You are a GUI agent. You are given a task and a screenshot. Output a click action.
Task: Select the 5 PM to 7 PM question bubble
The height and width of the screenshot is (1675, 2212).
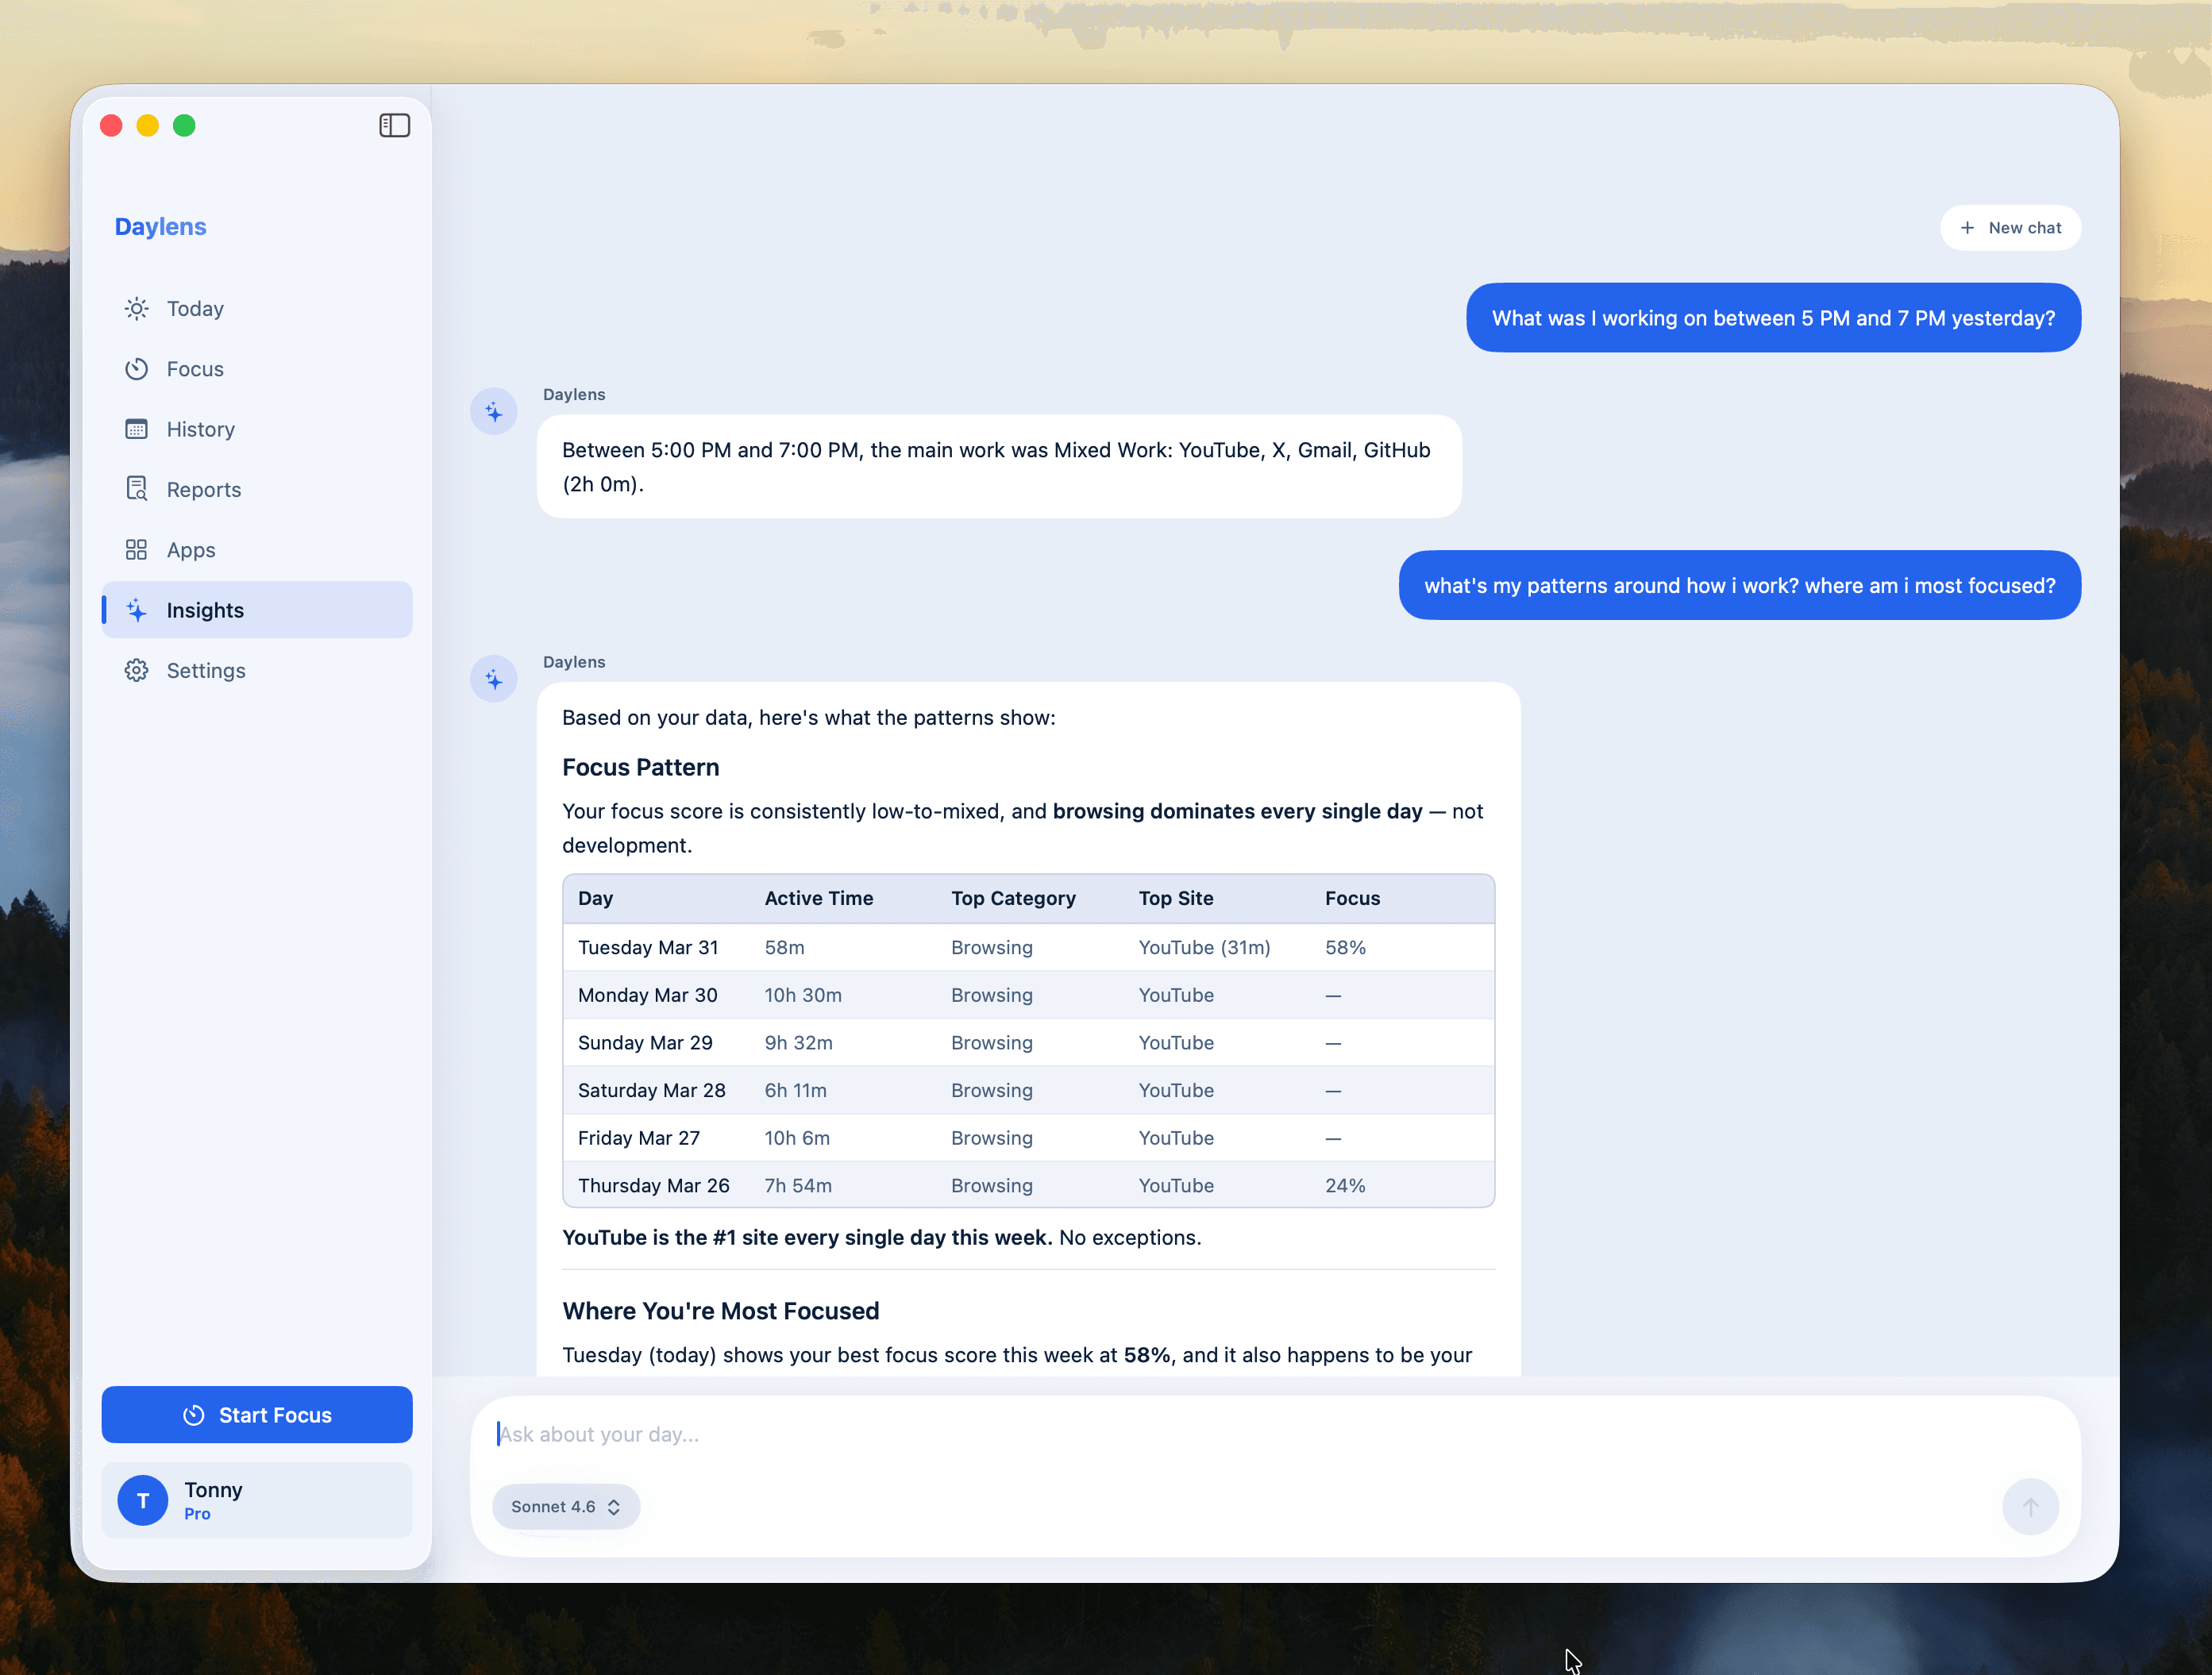(1772, 318)
